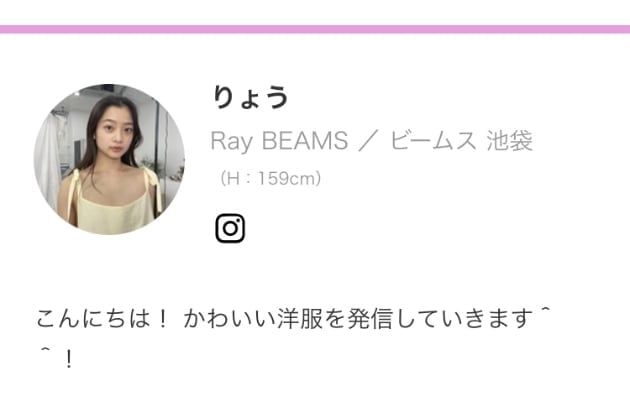Click the ビームス 池袋 shop name

pyautogui.click(x=461, y=141)
